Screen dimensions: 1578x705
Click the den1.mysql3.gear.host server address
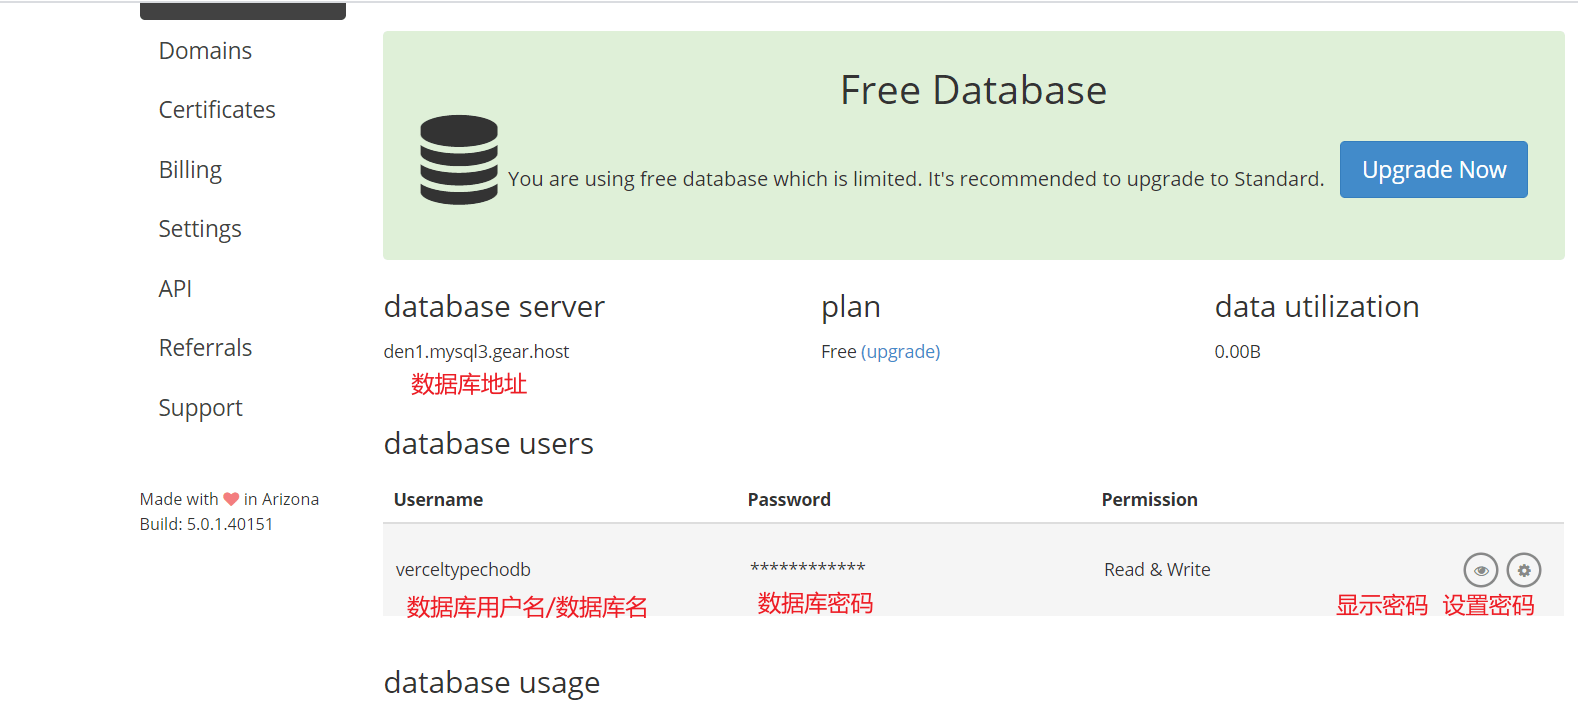pos(476,352)
